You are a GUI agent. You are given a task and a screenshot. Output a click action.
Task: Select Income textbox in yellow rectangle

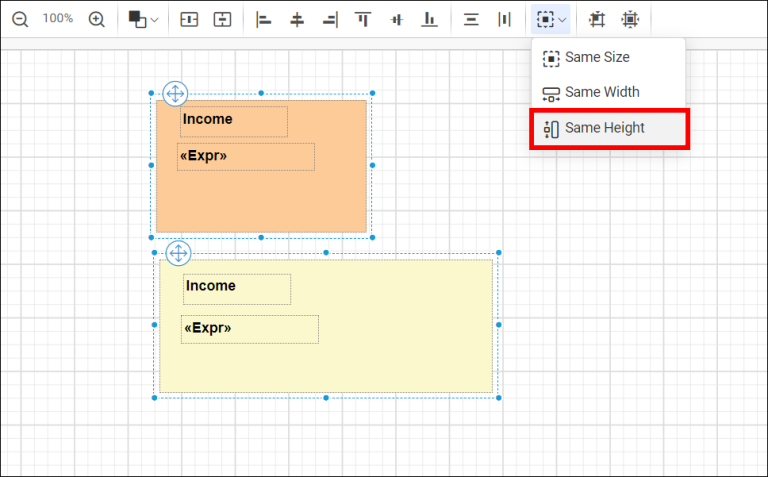(x=237, y=289)
